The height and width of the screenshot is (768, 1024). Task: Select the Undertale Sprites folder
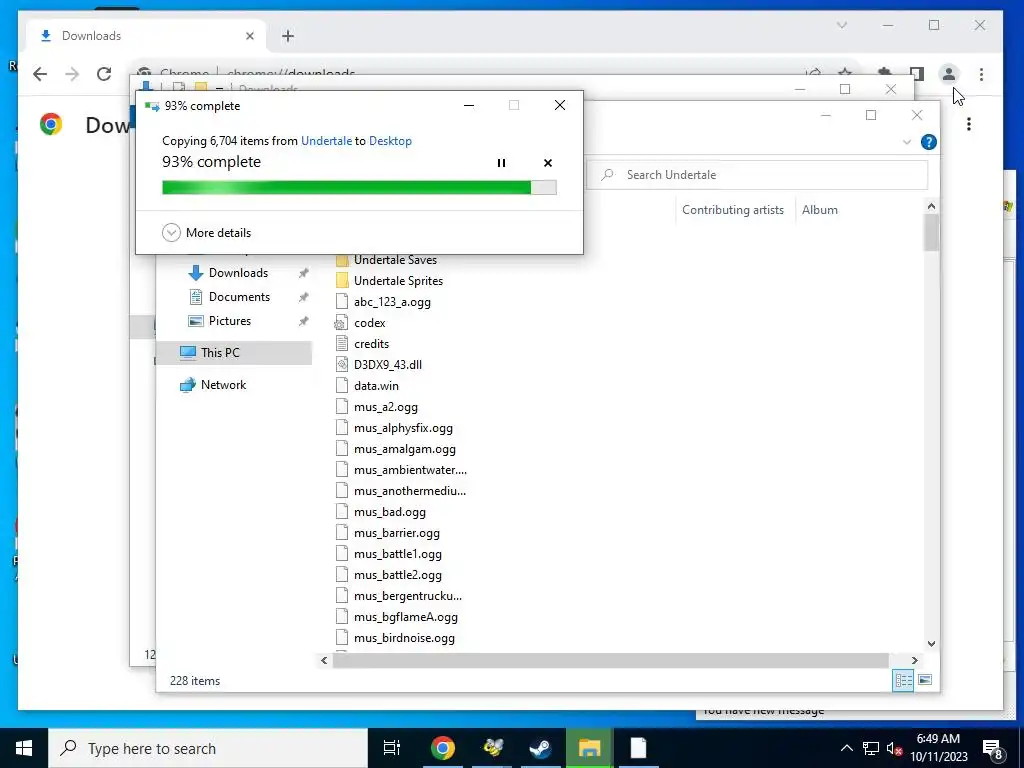[398, 281]
